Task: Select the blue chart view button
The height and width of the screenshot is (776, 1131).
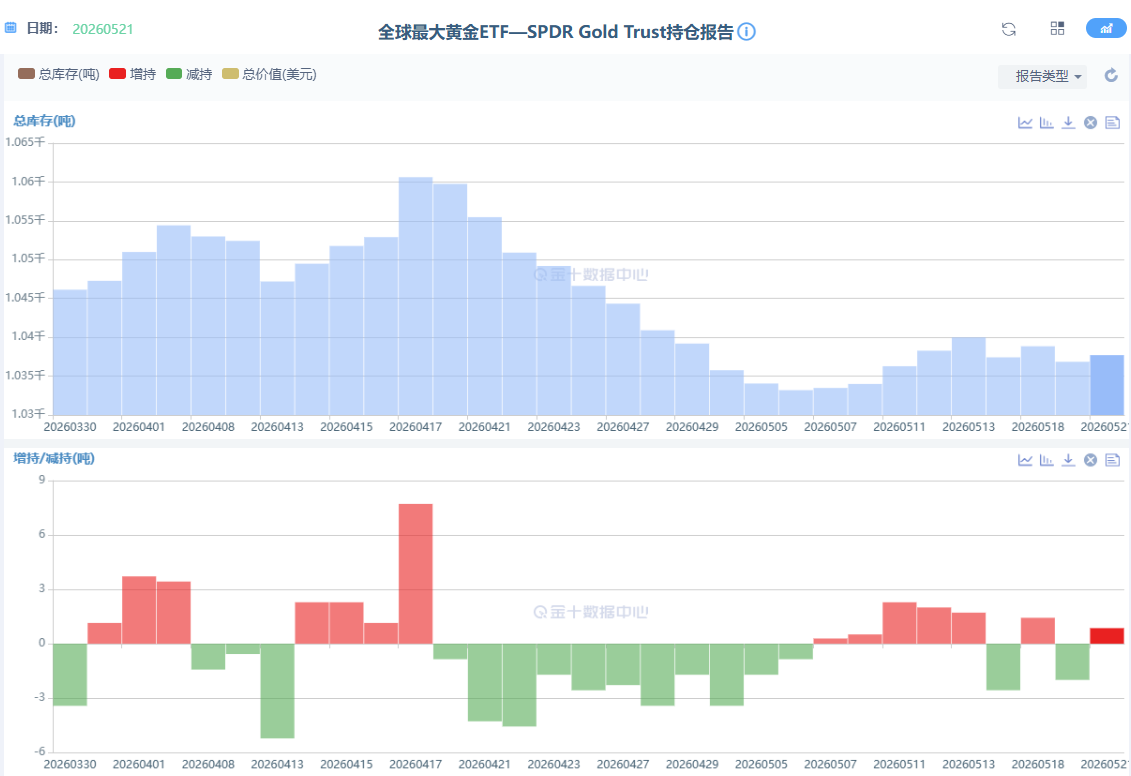Action: point(1106,28)
